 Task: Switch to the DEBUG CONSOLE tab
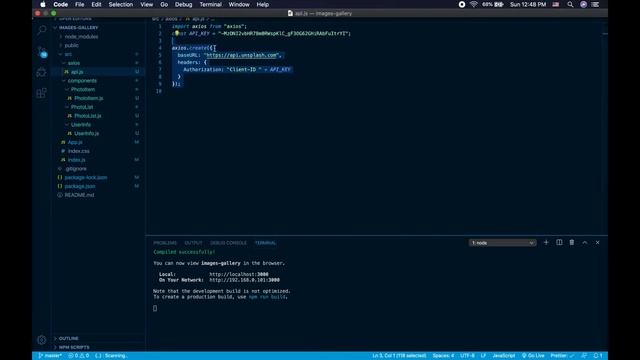click(x=228, y=243)
